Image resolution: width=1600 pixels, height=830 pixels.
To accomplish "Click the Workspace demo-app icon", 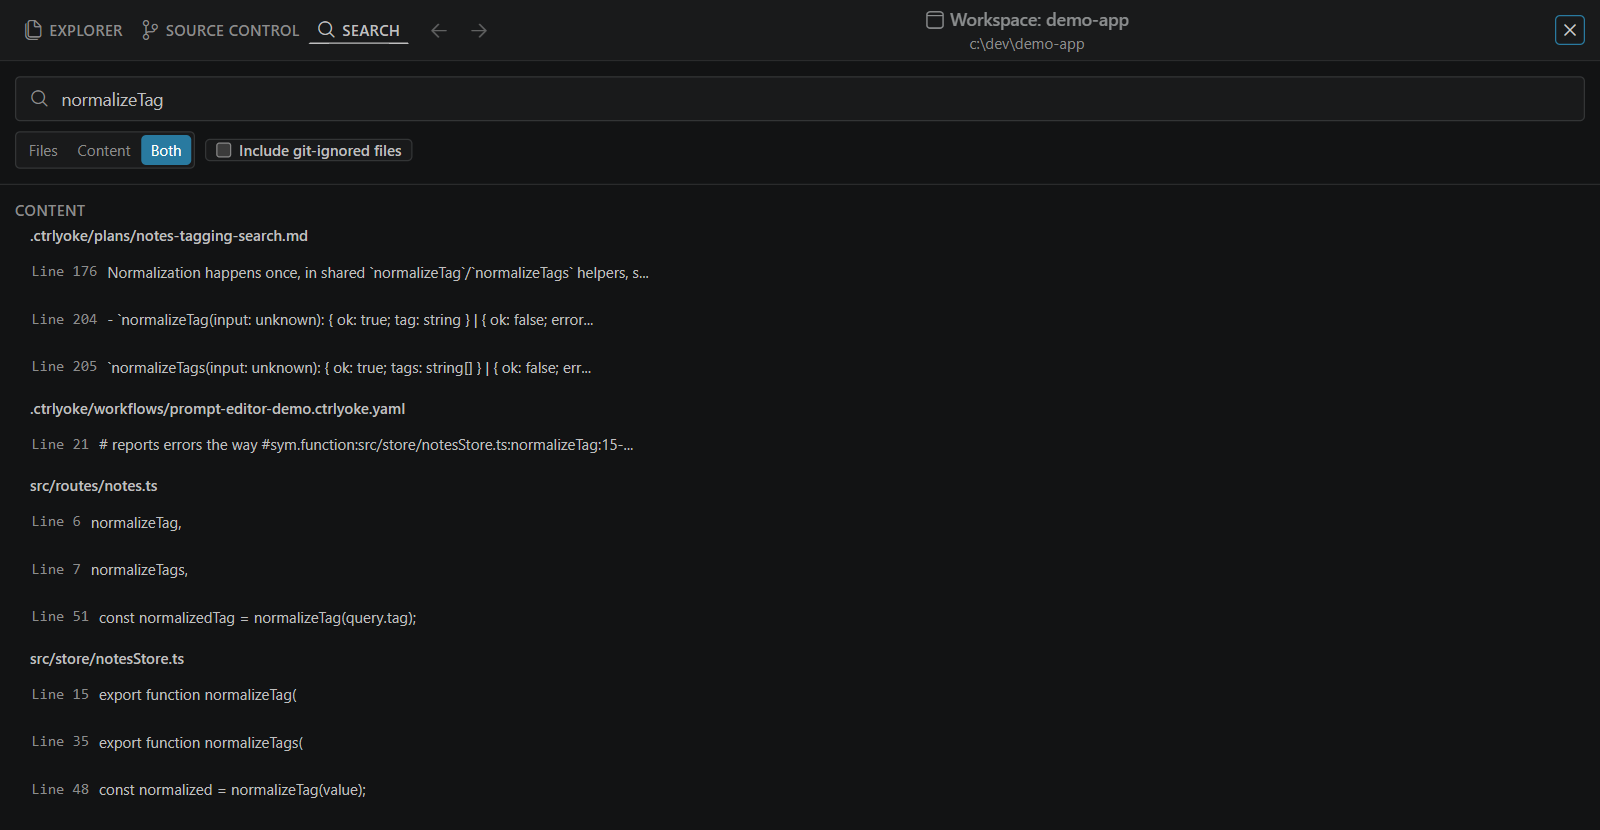I will tap(935, 20).
